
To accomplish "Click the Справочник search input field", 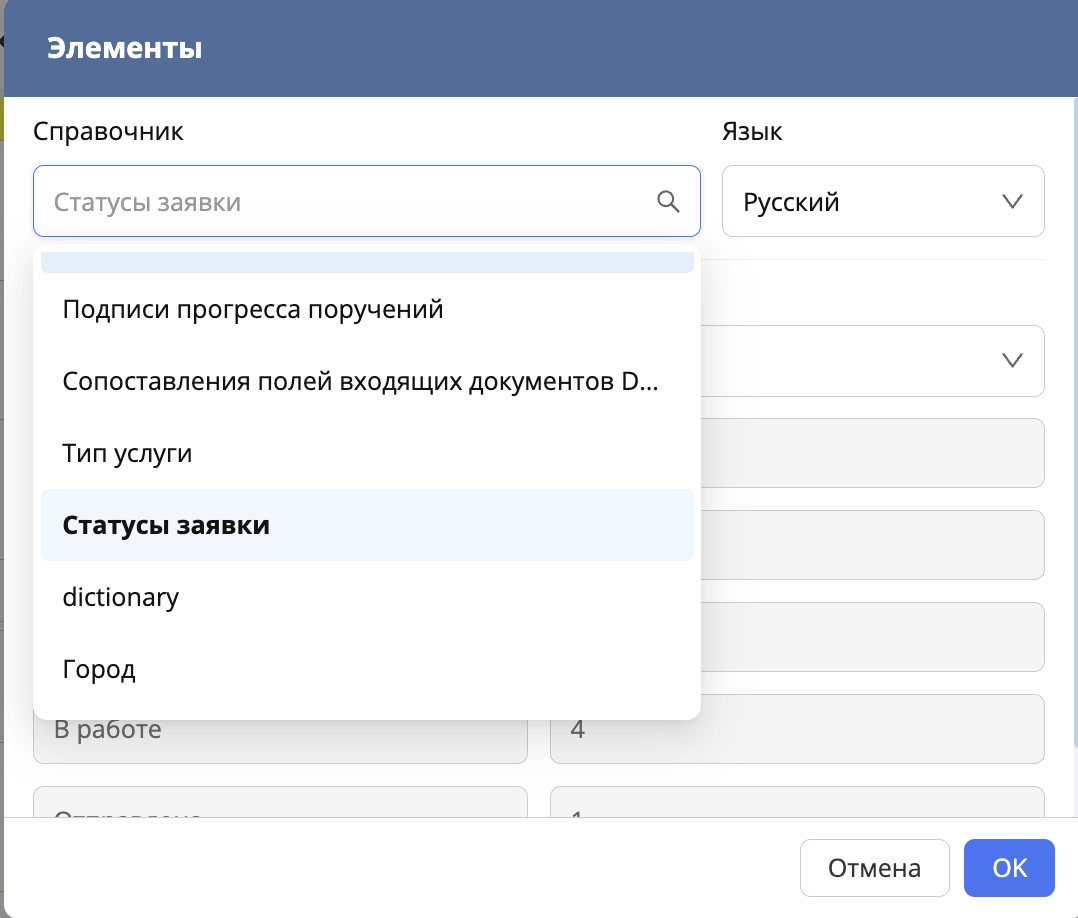I will point(300,201).
